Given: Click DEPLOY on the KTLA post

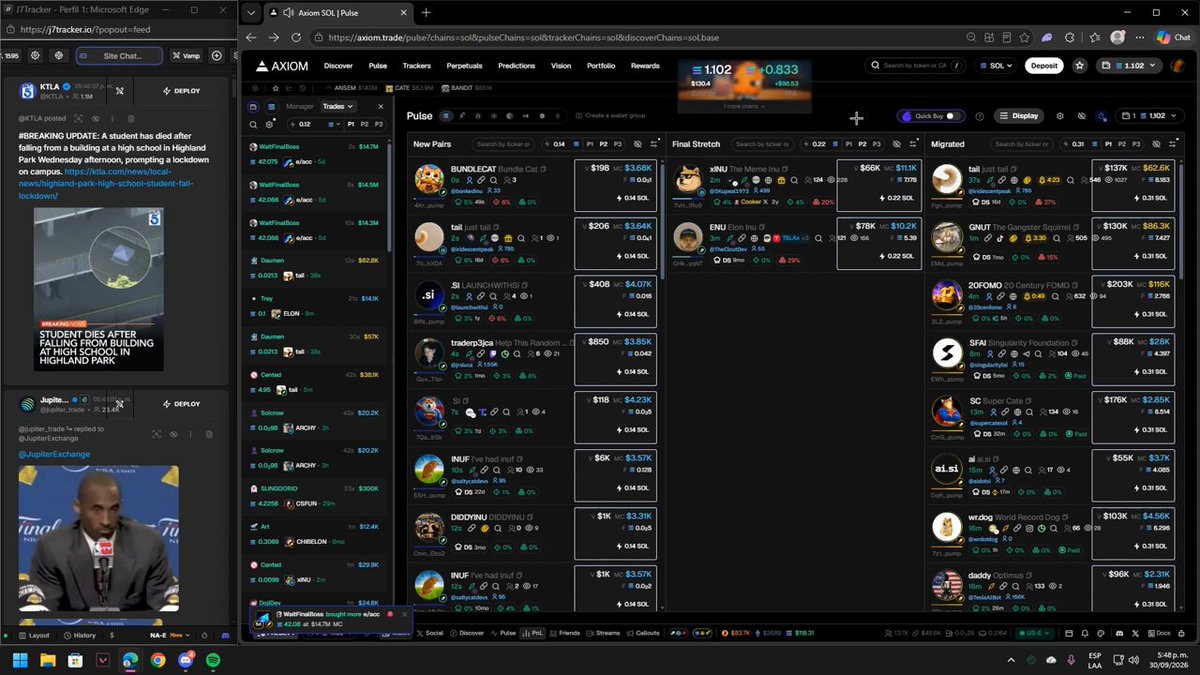Looking at the screenshot, I should pos(181,91).
